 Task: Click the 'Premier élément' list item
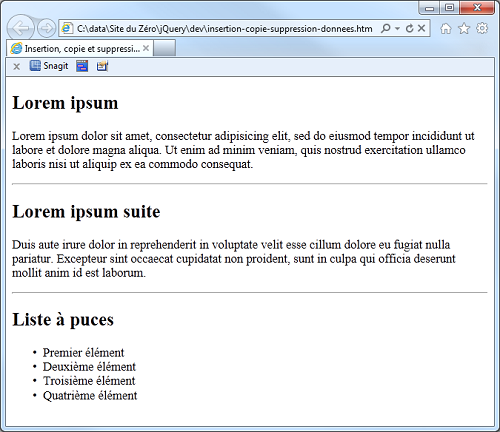[83, 352]
